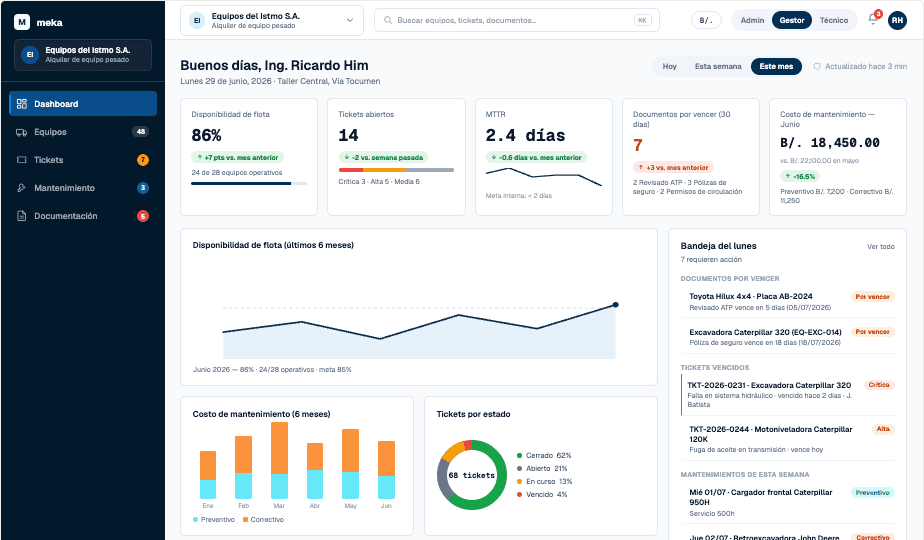The width and height of the screenshot is (924, 540).
Task: Open Mié 01/07 Cargador frontal maintenance
Action: click(788, 502)
